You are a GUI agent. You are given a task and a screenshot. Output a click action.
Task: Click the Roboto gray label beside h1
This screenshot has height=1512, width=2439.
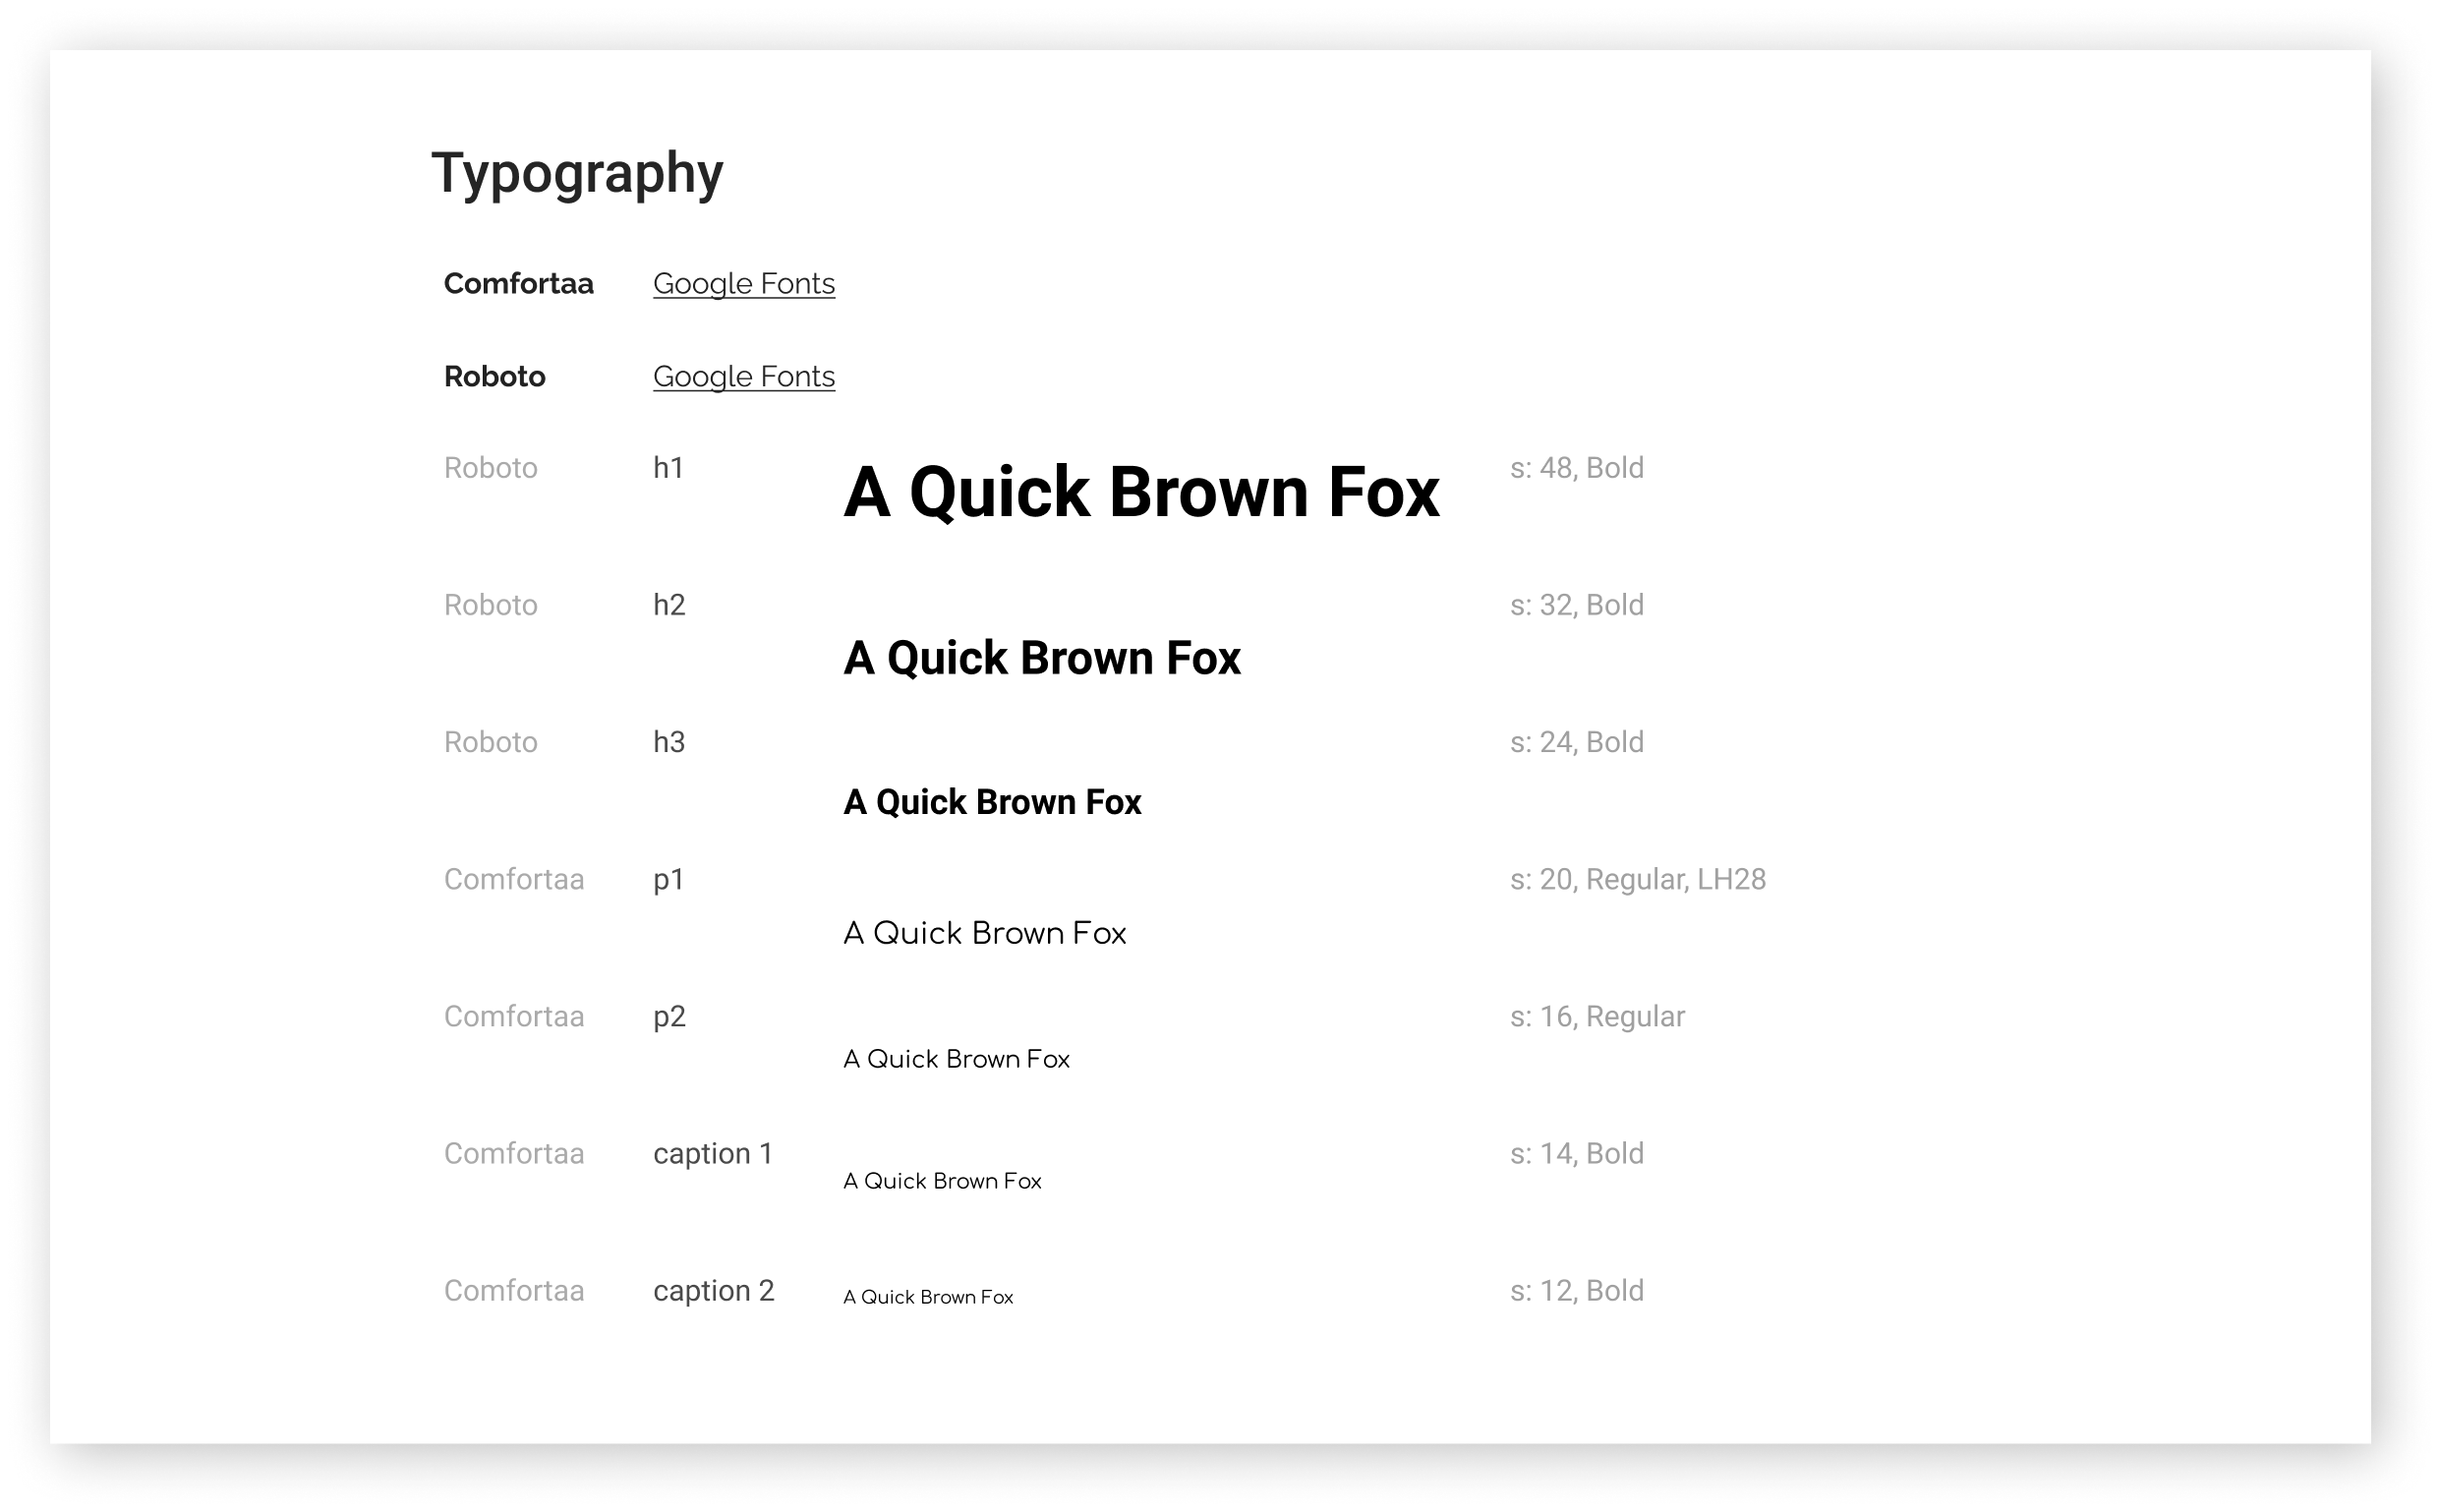coord(491,467)
